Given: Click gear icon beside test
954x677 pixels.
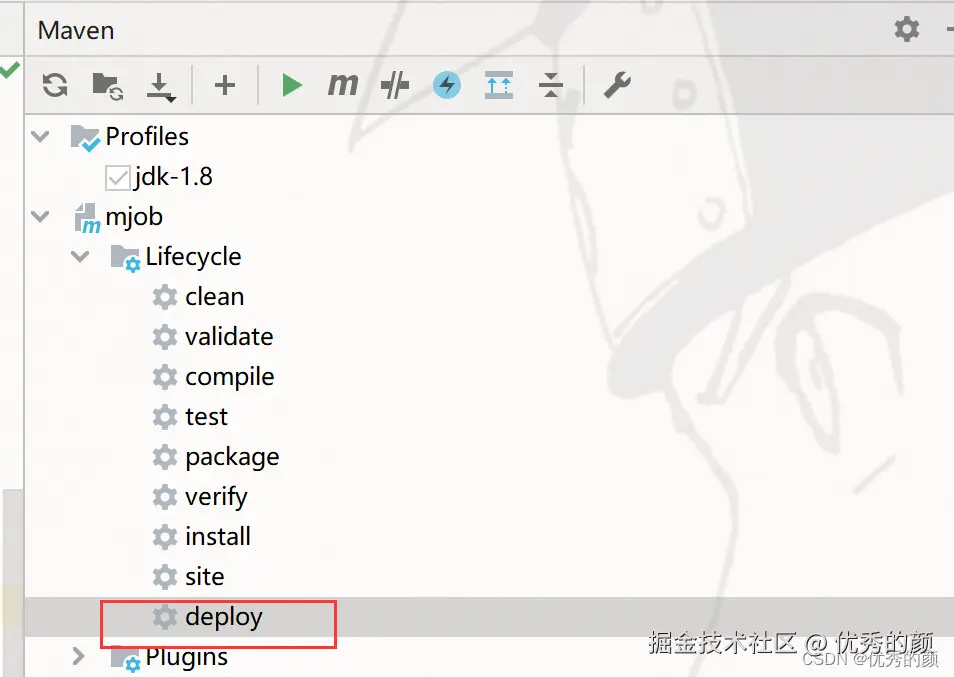Looking at the screenshot, I should point(165,417).
